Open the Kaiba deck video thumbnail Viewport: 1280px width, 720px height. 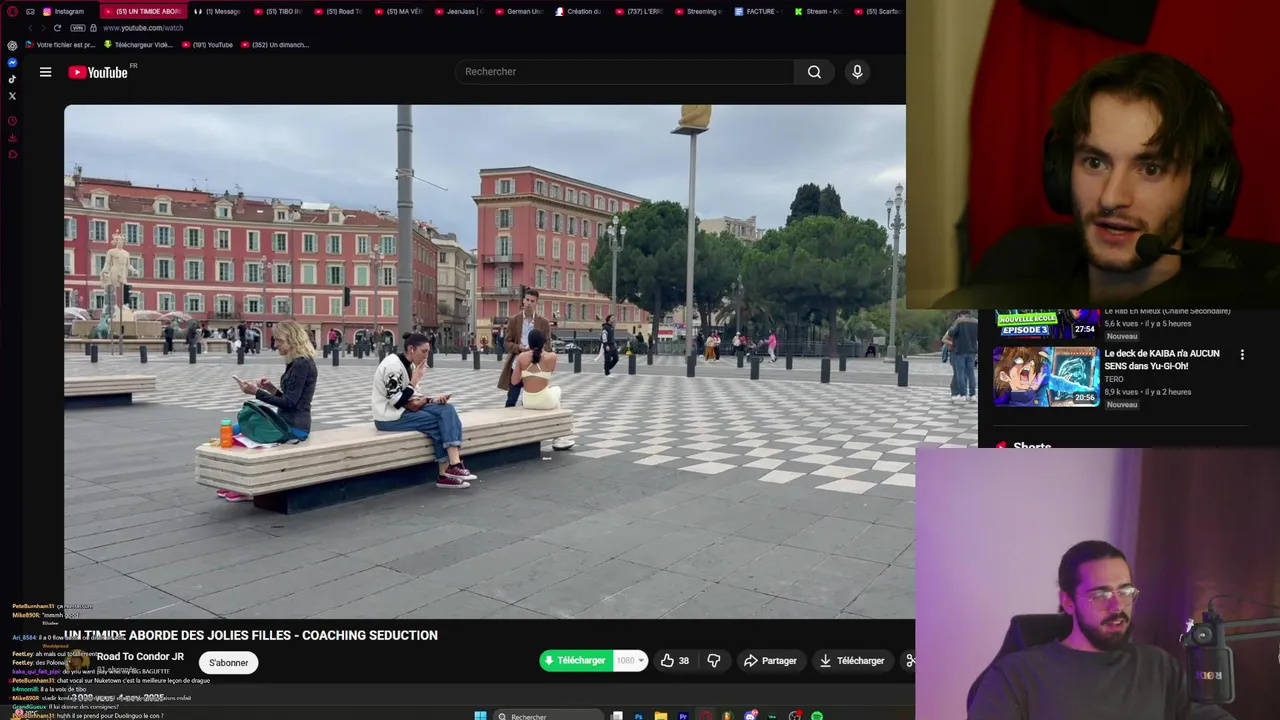point(1046,377)
